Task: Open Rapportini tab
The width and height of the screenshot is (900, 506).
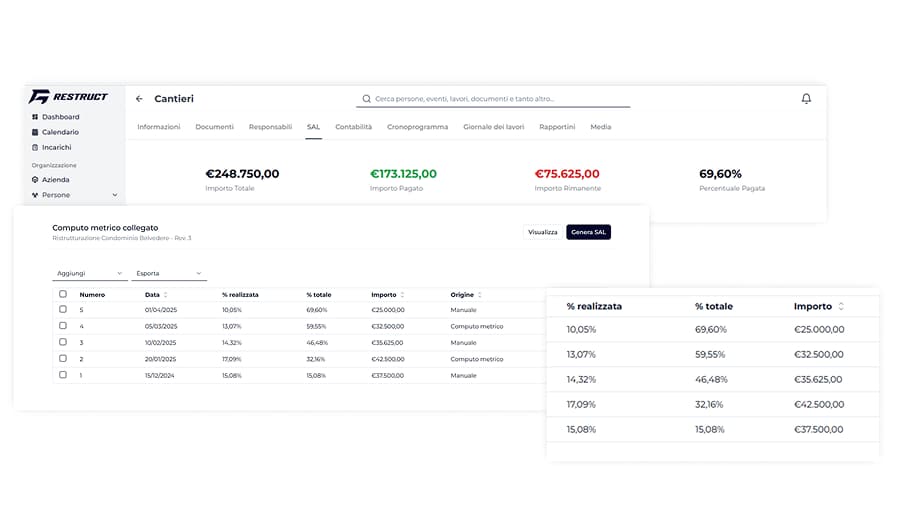Action: [557, 127]
